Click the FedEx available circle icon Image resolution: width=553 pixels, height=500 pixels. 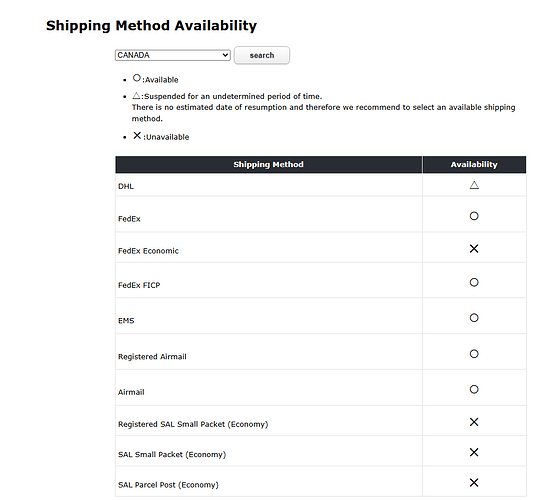pos(474,216)
